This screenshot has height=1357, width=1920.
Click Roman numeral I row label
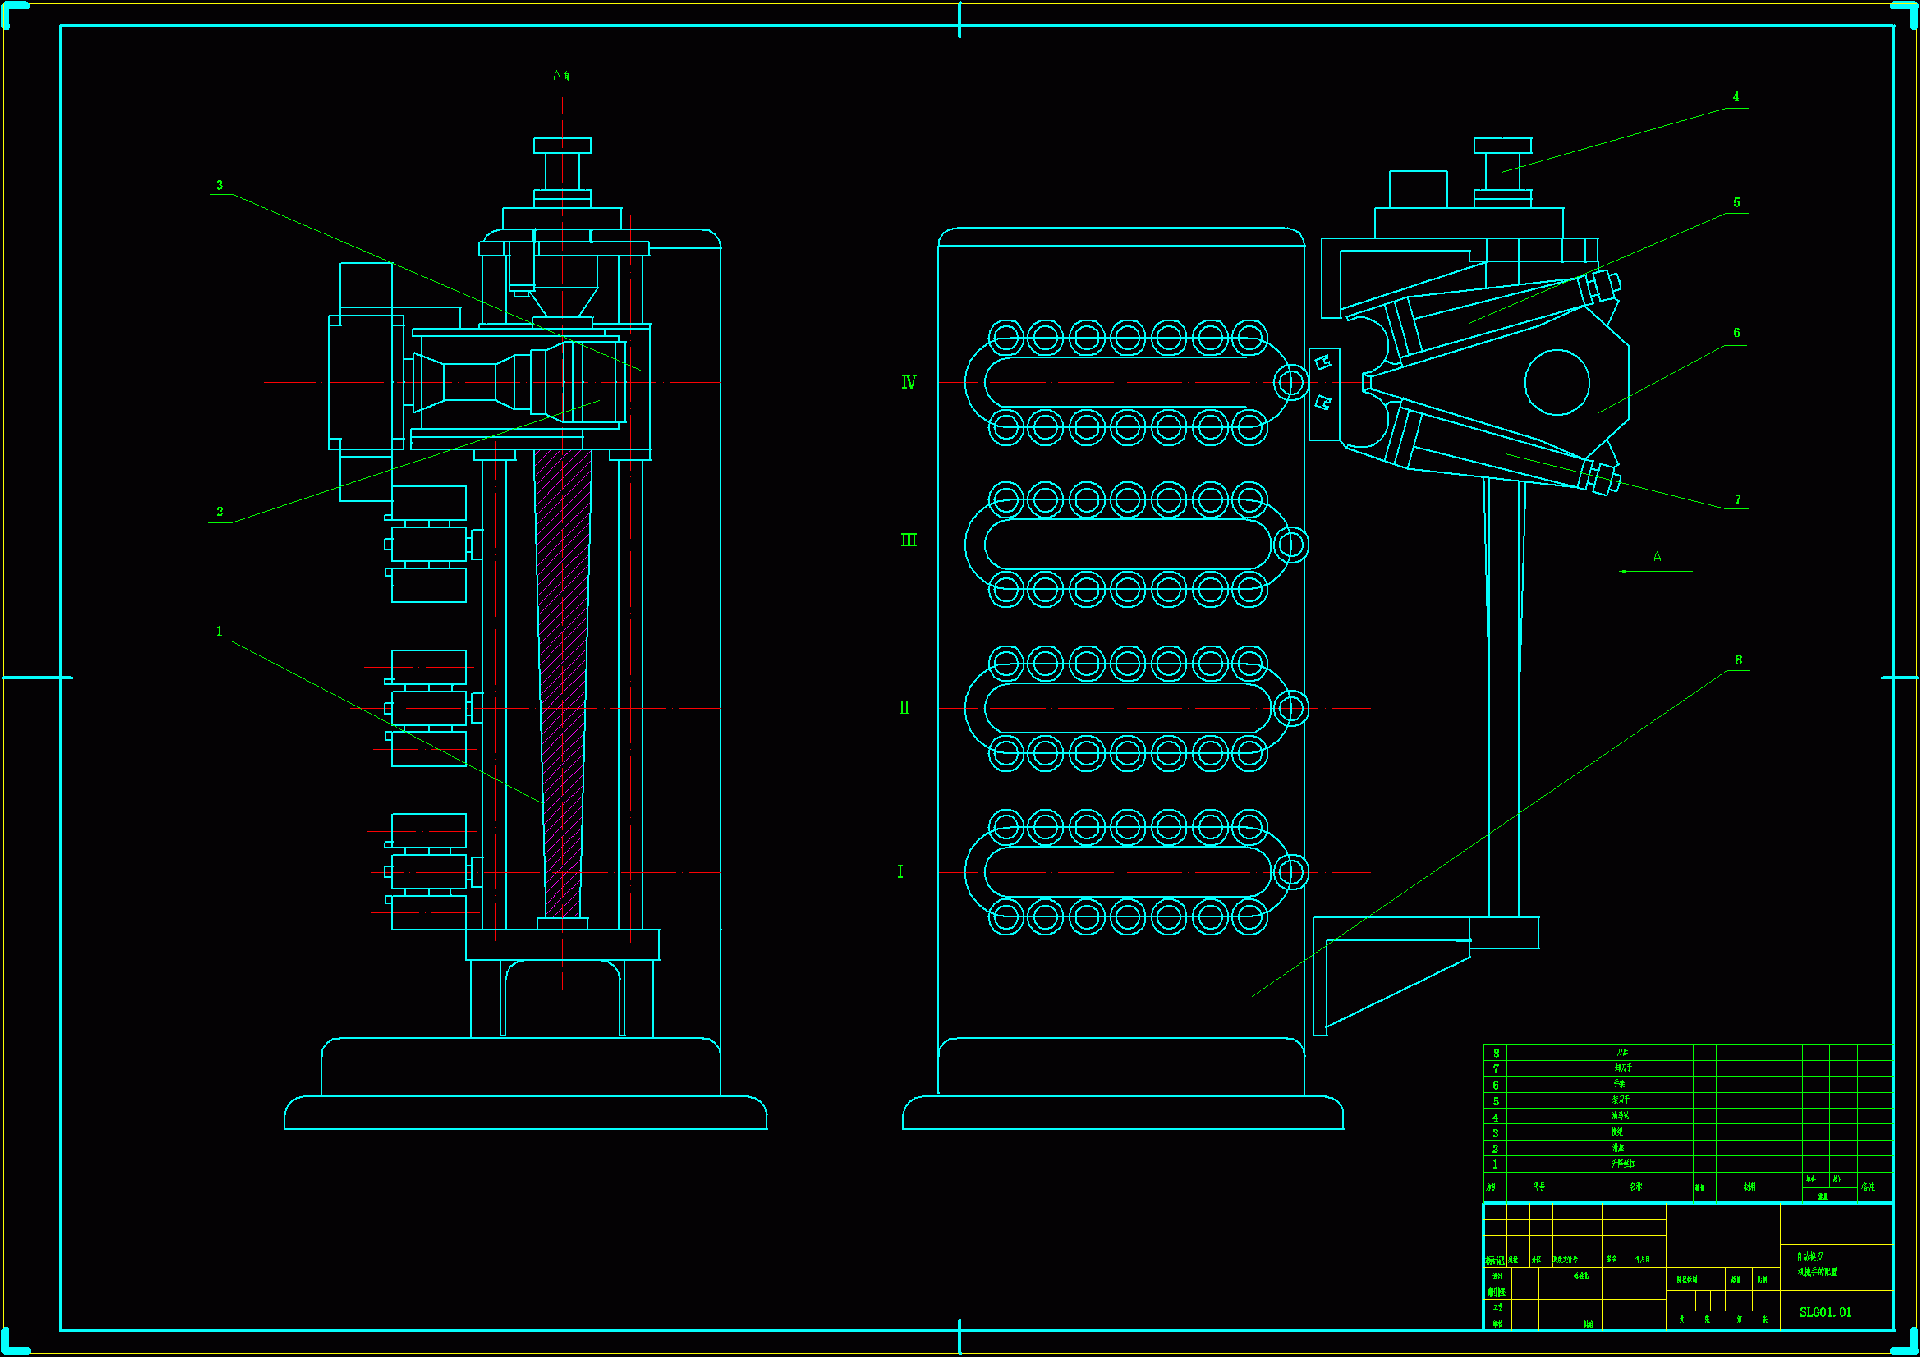tap(900, 872)
